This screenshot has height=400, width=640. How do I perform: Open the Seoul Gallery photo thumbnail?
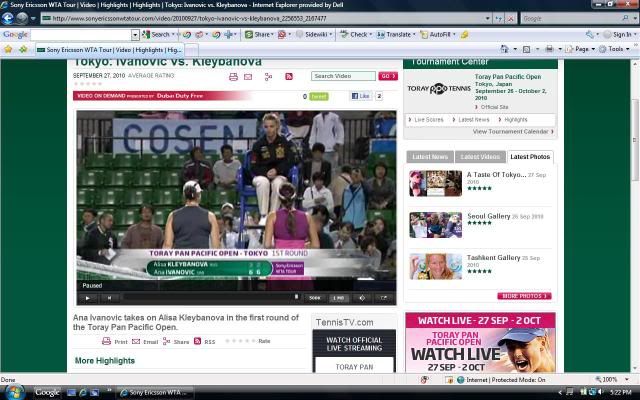[436, 225]
